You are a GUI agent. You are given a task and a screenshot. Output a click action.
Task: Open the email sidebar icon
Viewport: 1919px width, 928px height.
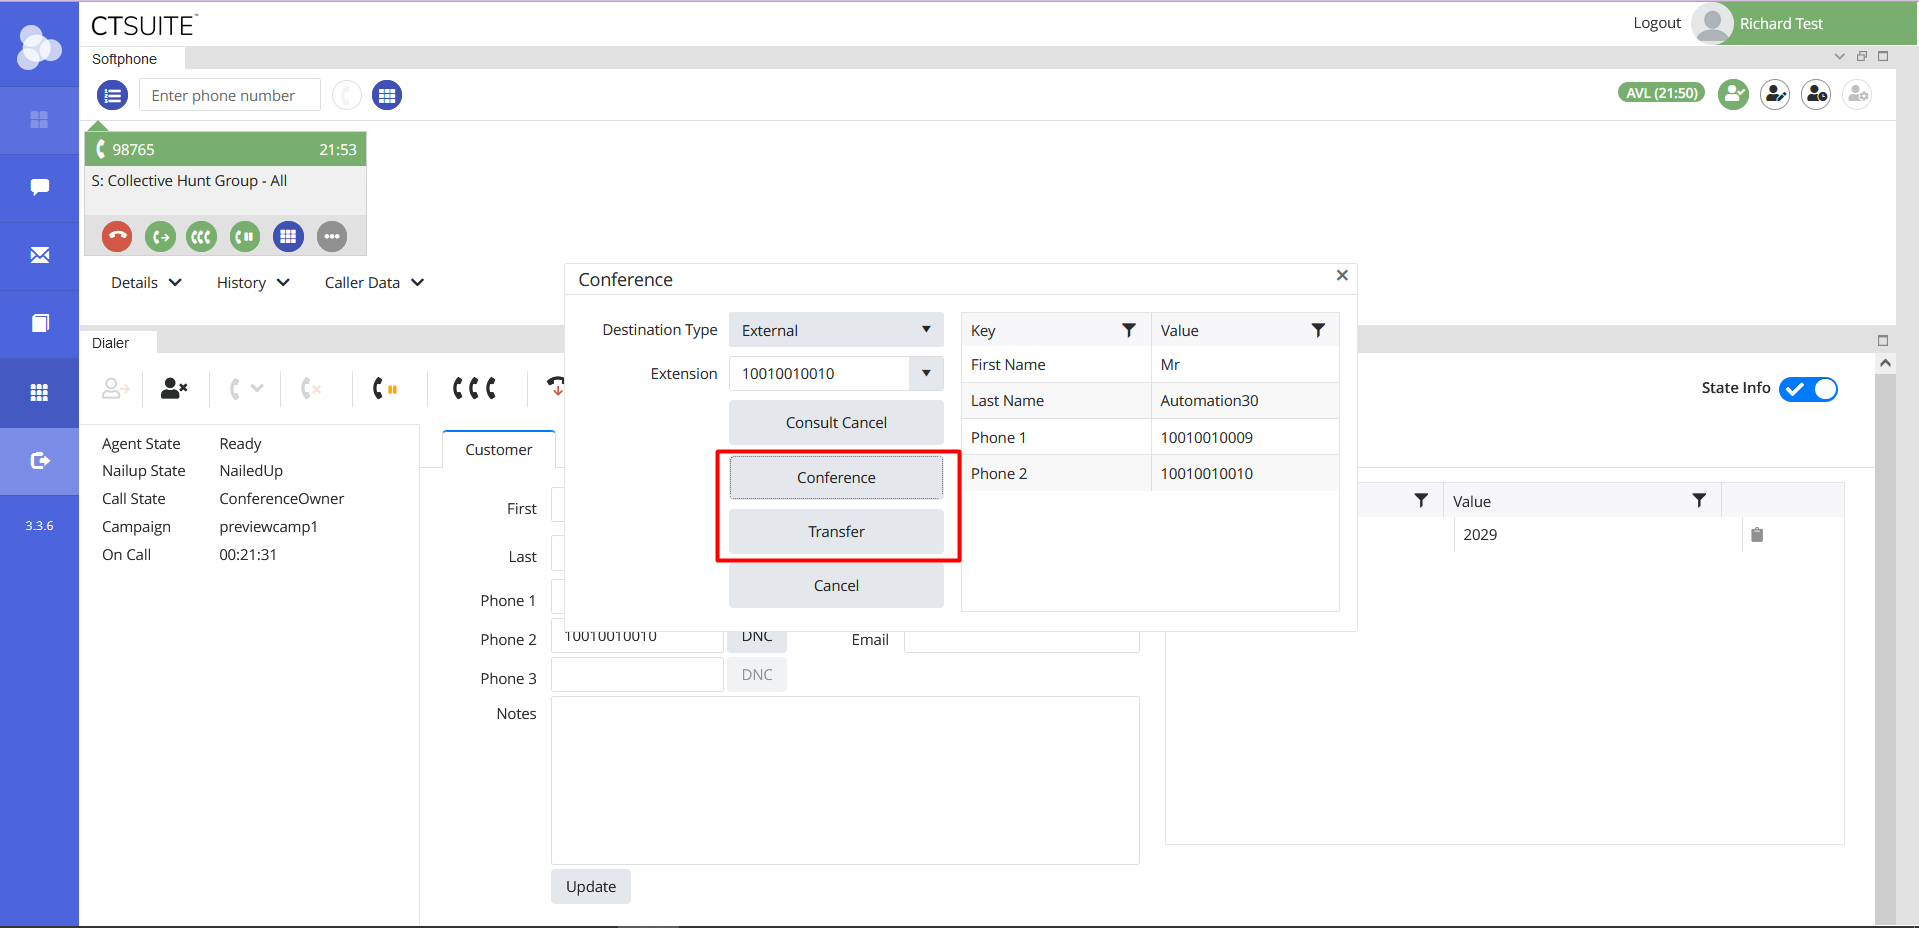39,256
